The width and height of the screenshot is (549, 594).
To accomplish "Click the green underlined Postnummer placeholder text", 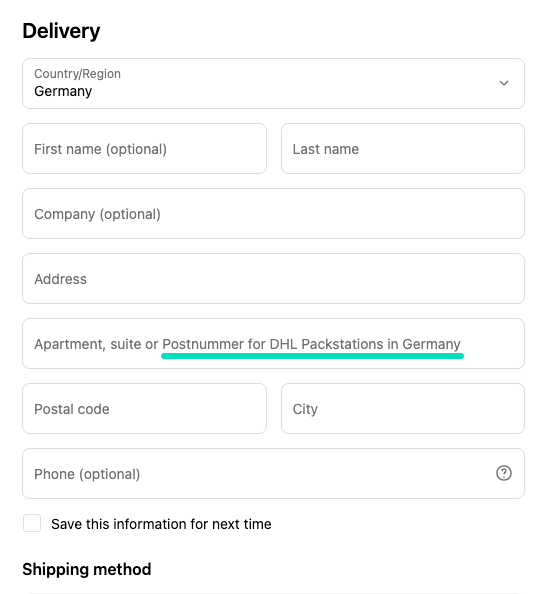I will (x=311, y=344).
